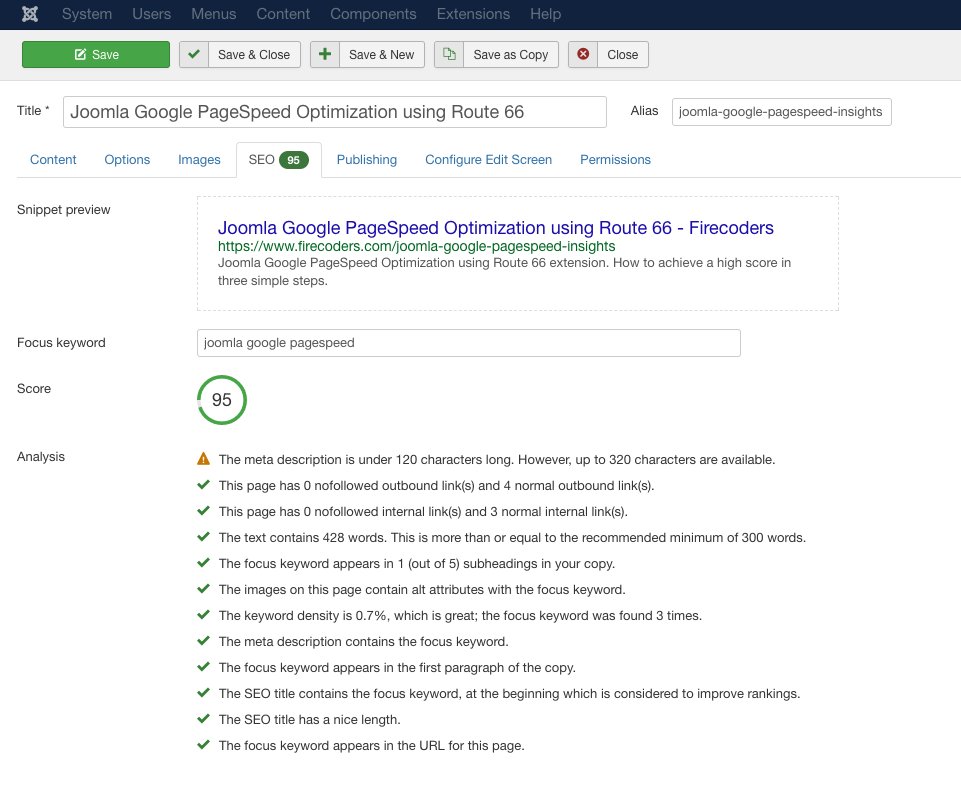Click checkmark beside SEO title contains keyword
The height and width of the screenshot is (786, 961).
click(203, 693)
